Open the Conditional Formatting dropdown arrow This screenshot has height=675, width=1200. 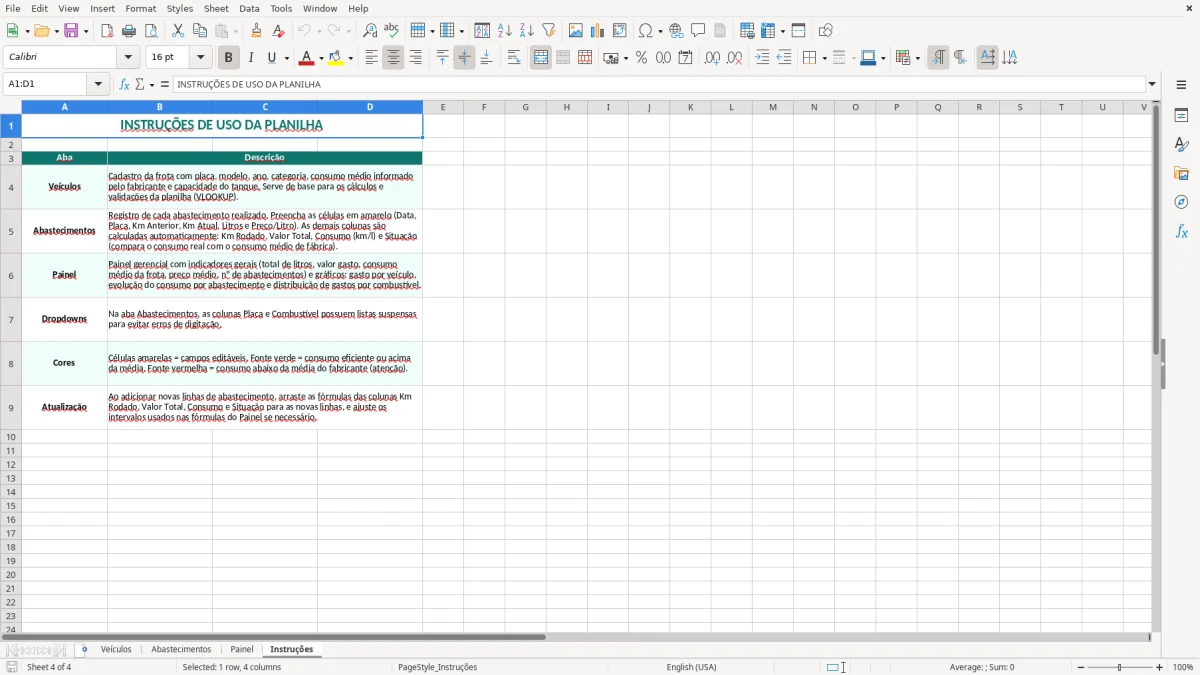[917, 58]
